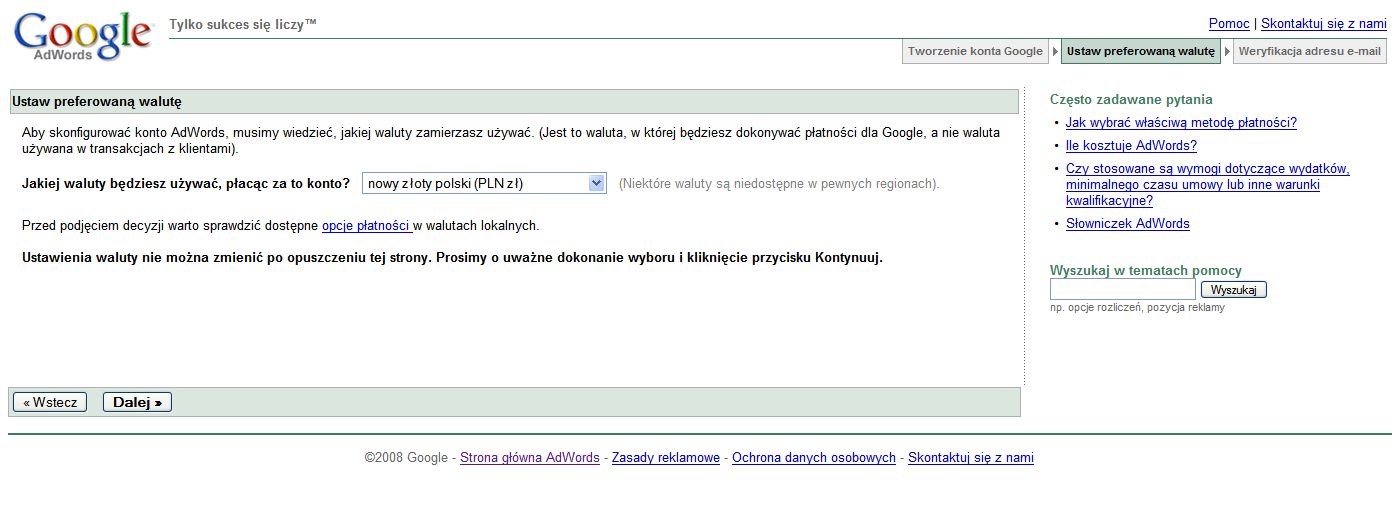
Task: Open 'Ile kosztuje AdWords?' question
Action: pos(1131,146)
